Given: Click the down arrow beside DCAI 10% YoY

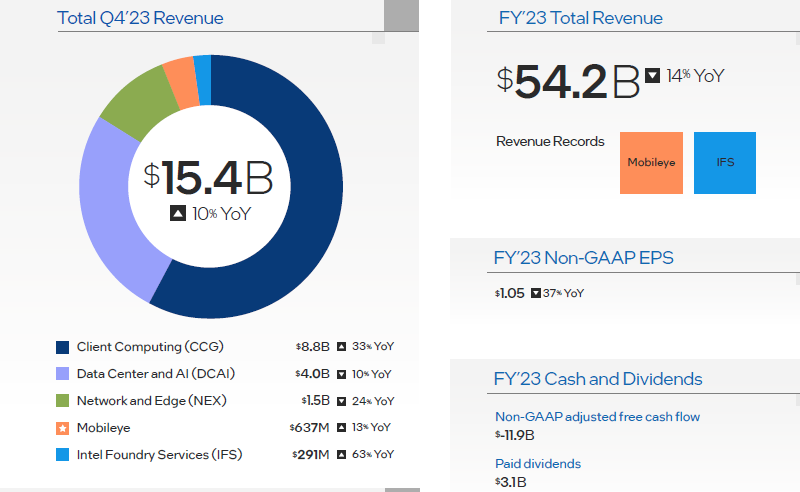Looking at the screenshot, I should pyautogui.click(x=341, y=374).
